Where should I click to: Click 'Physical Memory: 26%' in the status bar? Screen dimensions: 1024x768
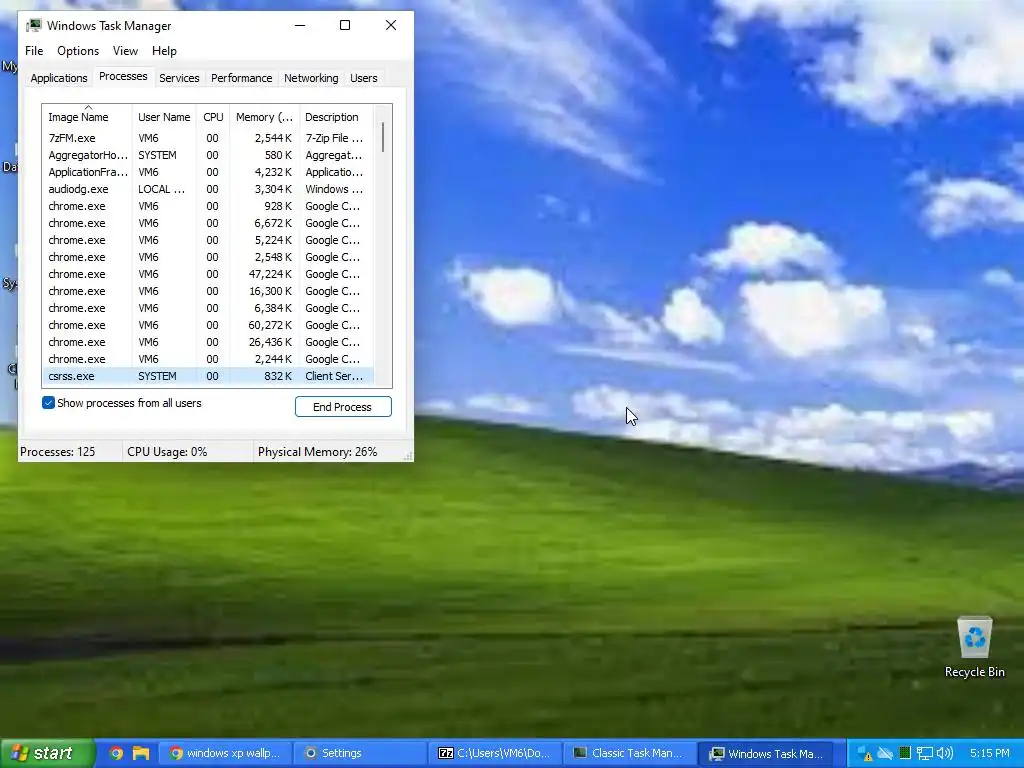[317, 452]
